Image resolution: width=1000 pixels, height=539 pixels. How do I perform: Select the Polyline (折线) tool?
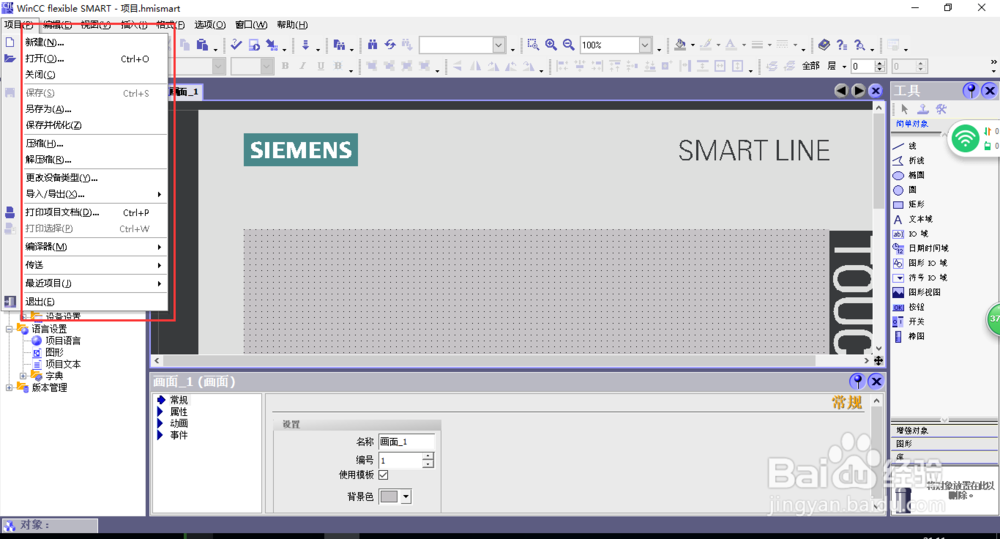908,161
